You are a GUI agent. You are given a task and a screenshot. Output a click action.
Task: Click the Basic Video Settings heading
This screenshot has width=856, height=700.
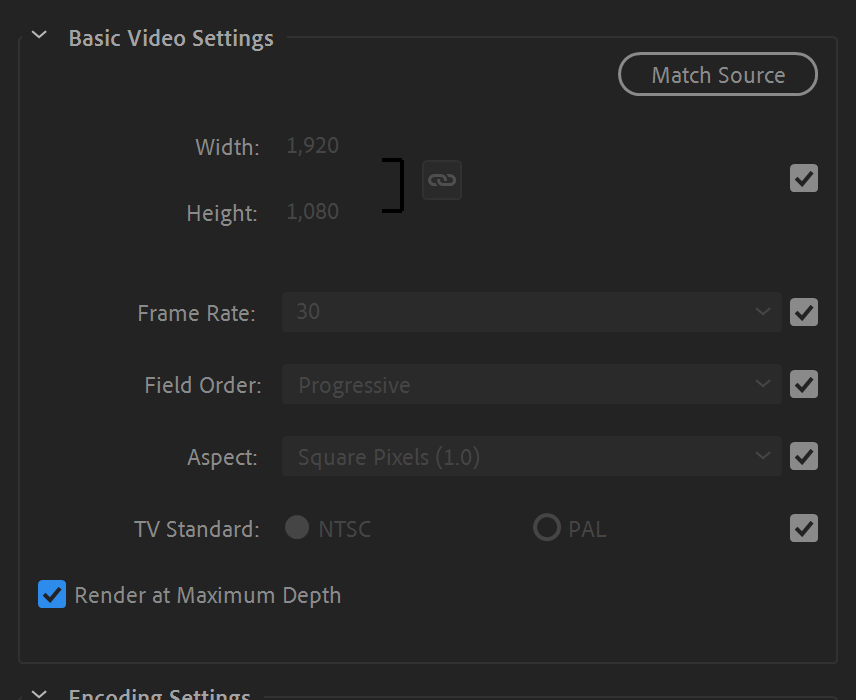[x=171, y=39]
